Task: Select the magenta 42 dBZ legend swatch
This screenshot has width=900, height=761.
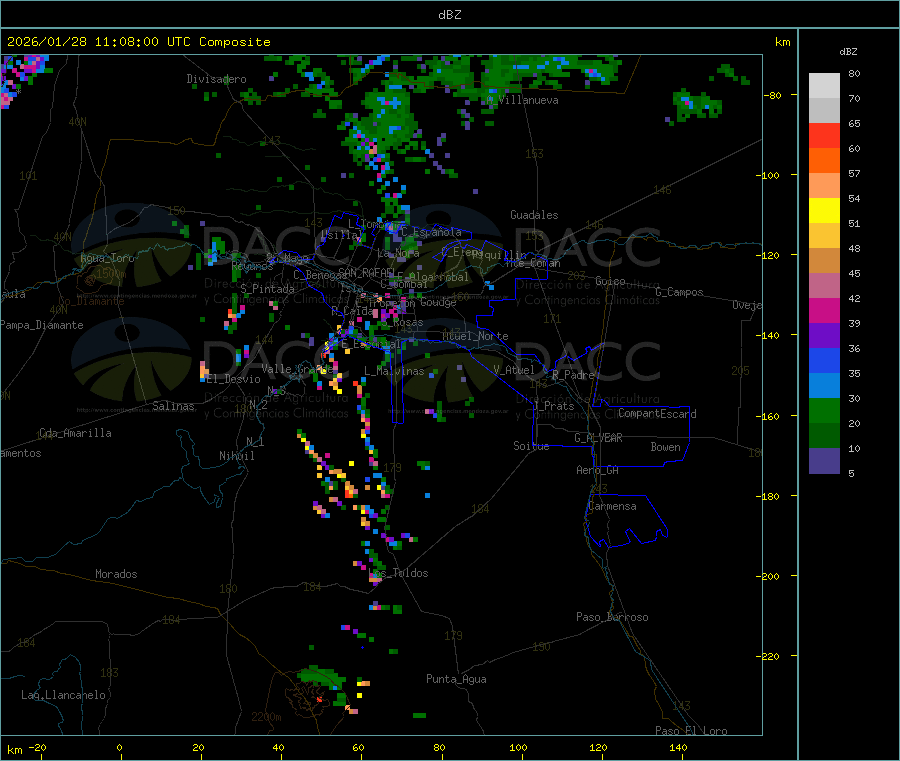Action: tap(824, 310)
